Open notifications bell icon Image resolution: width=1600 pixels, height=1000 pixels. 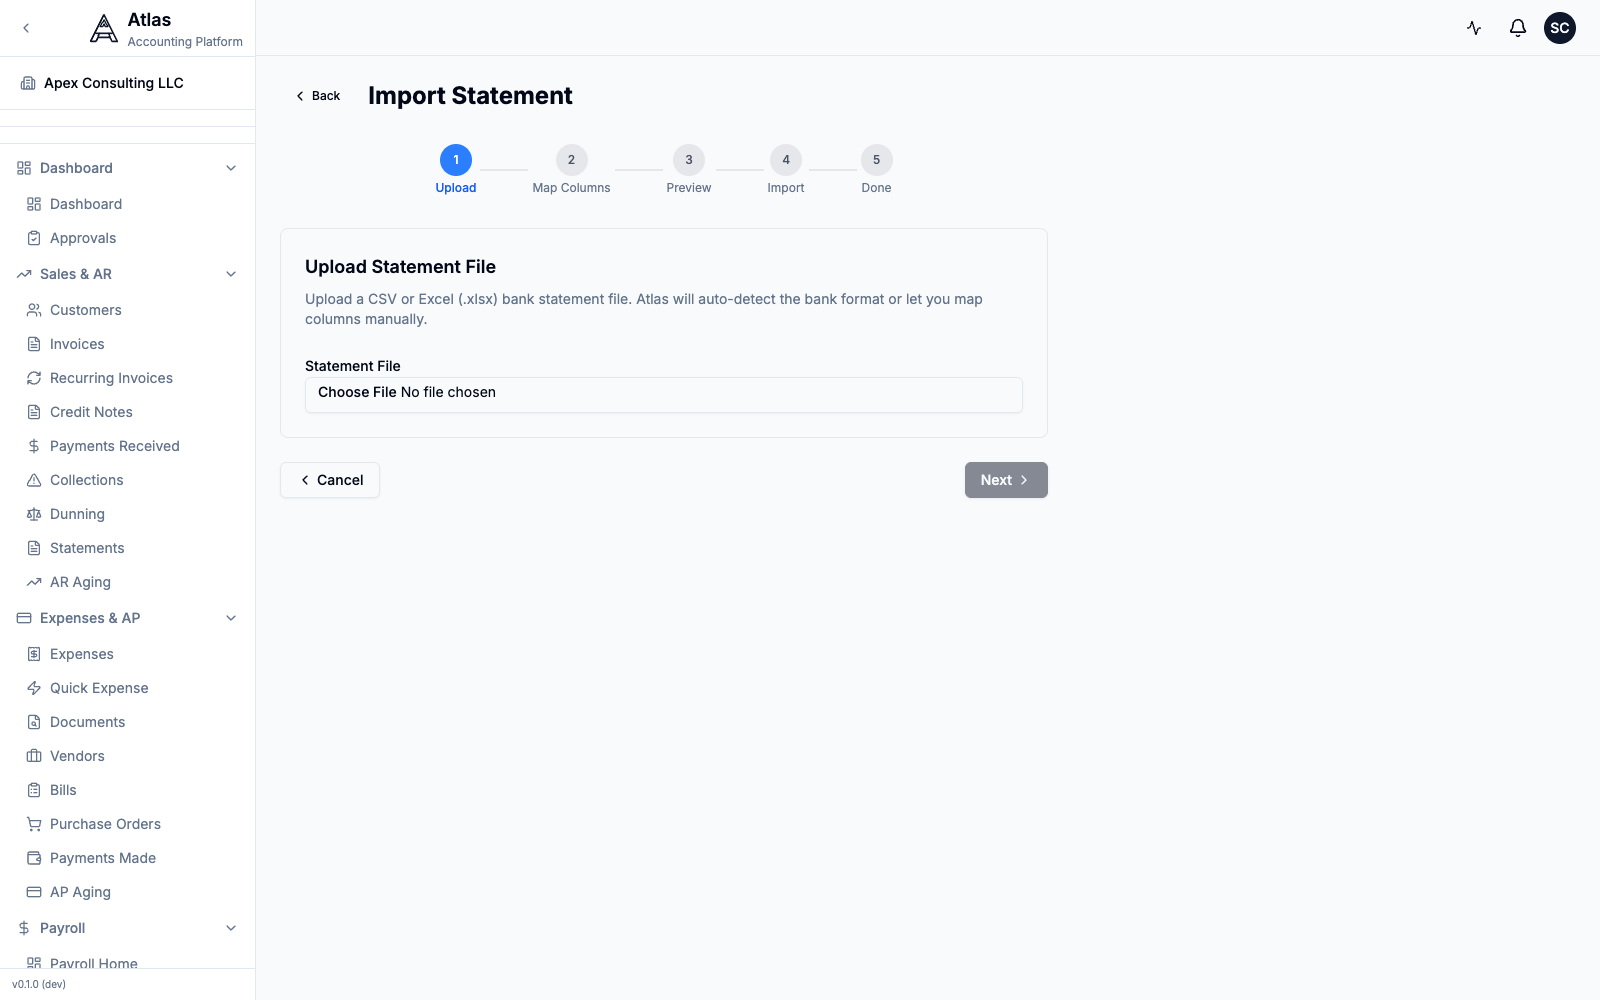1518,28
